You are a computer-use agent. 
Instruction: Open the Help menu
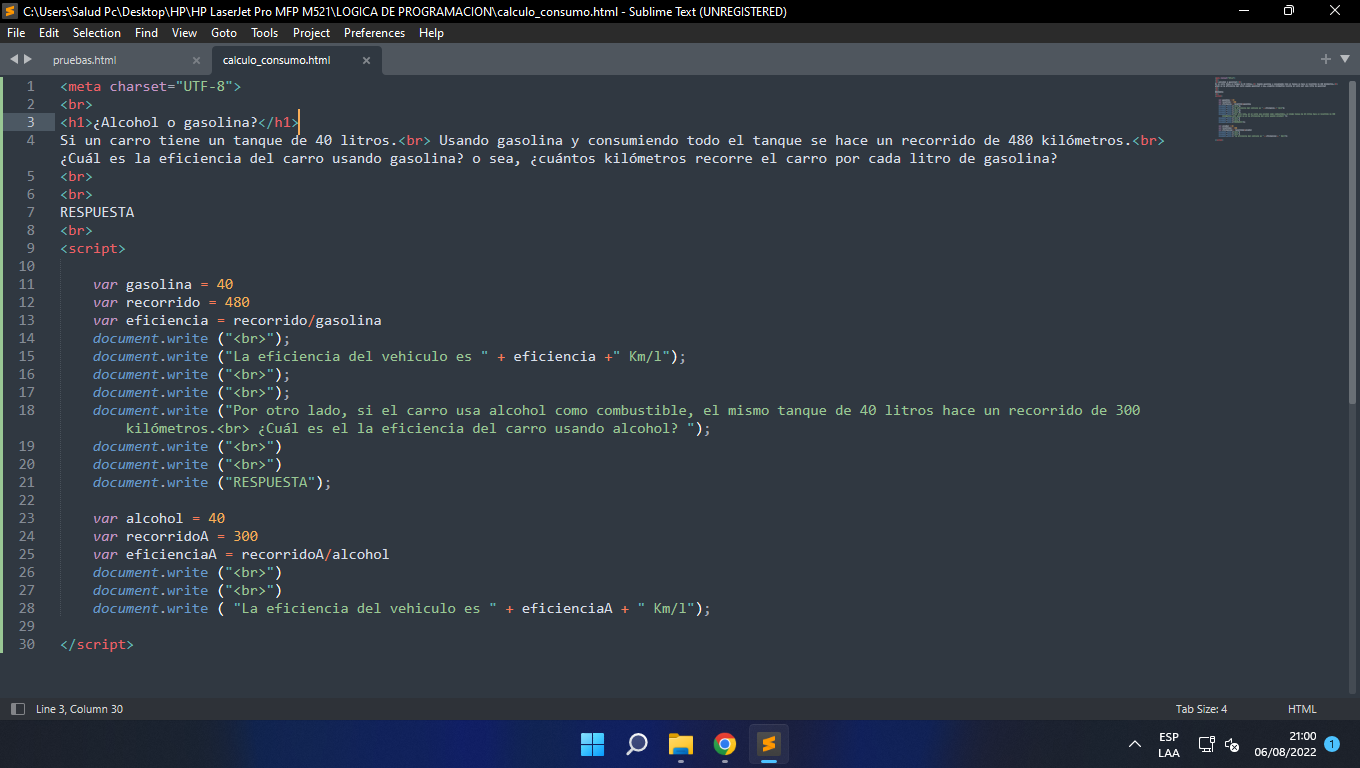(431, 33)
